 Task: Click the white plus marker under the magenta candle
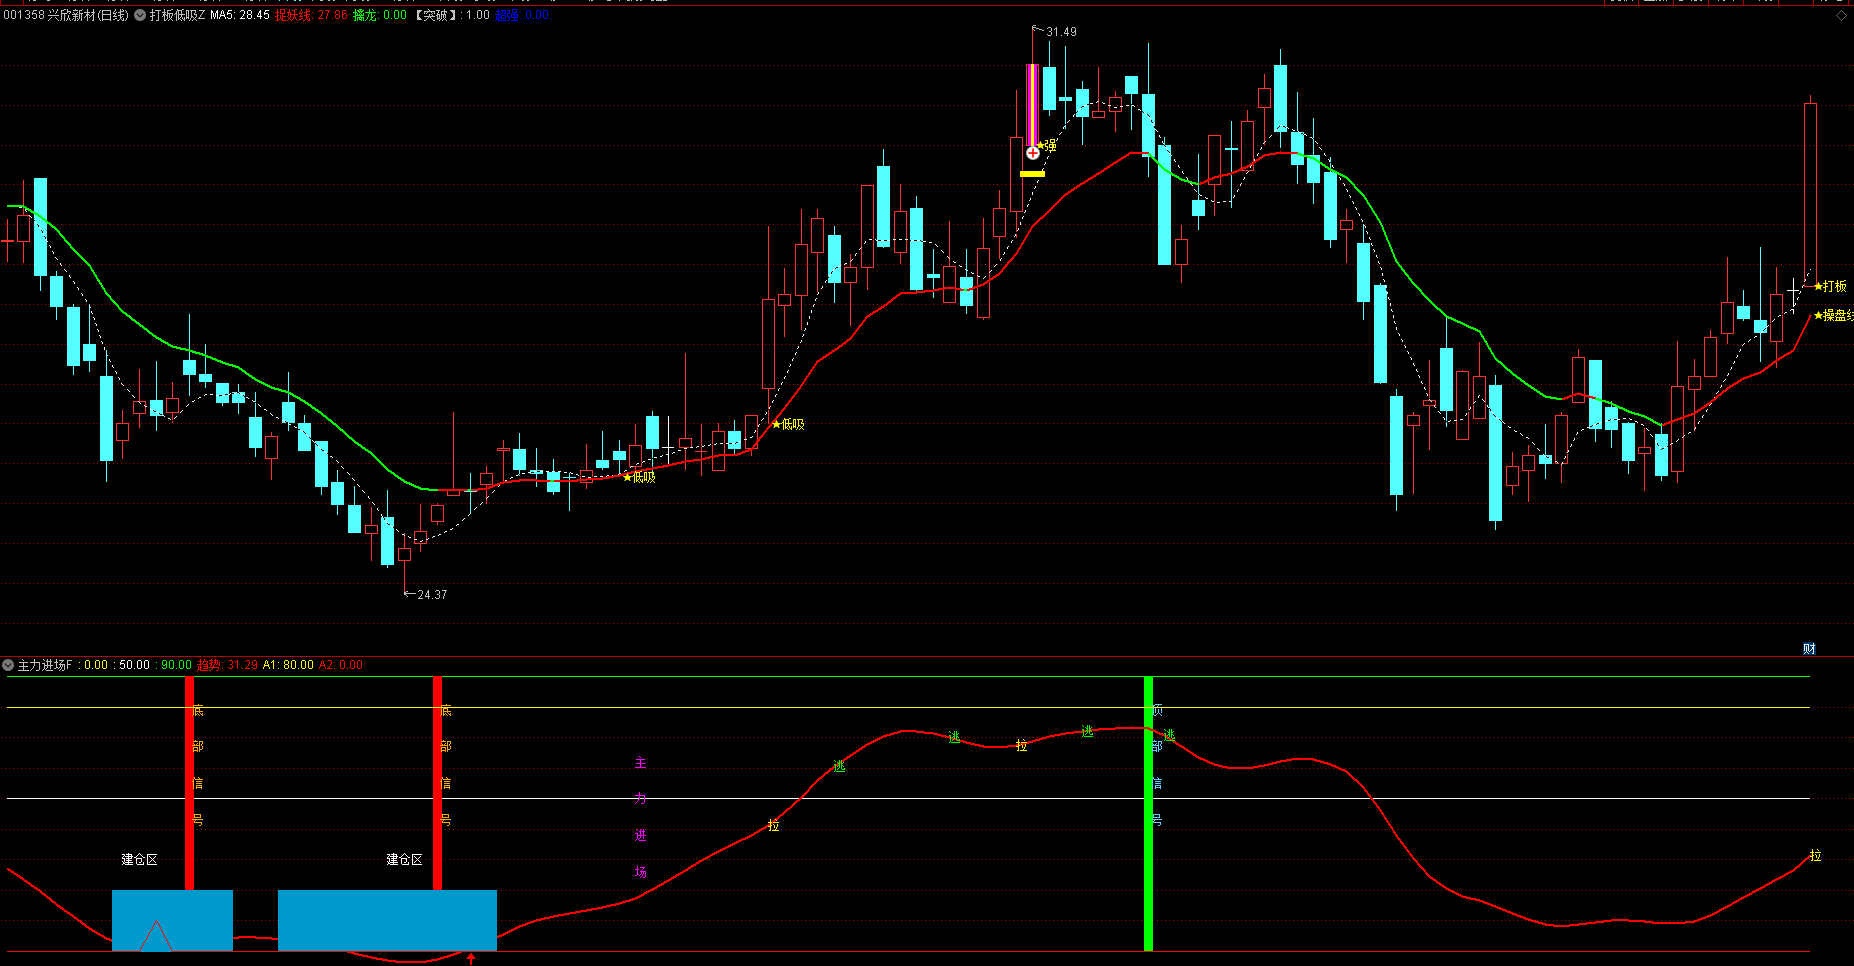(x=1033, y=153)
